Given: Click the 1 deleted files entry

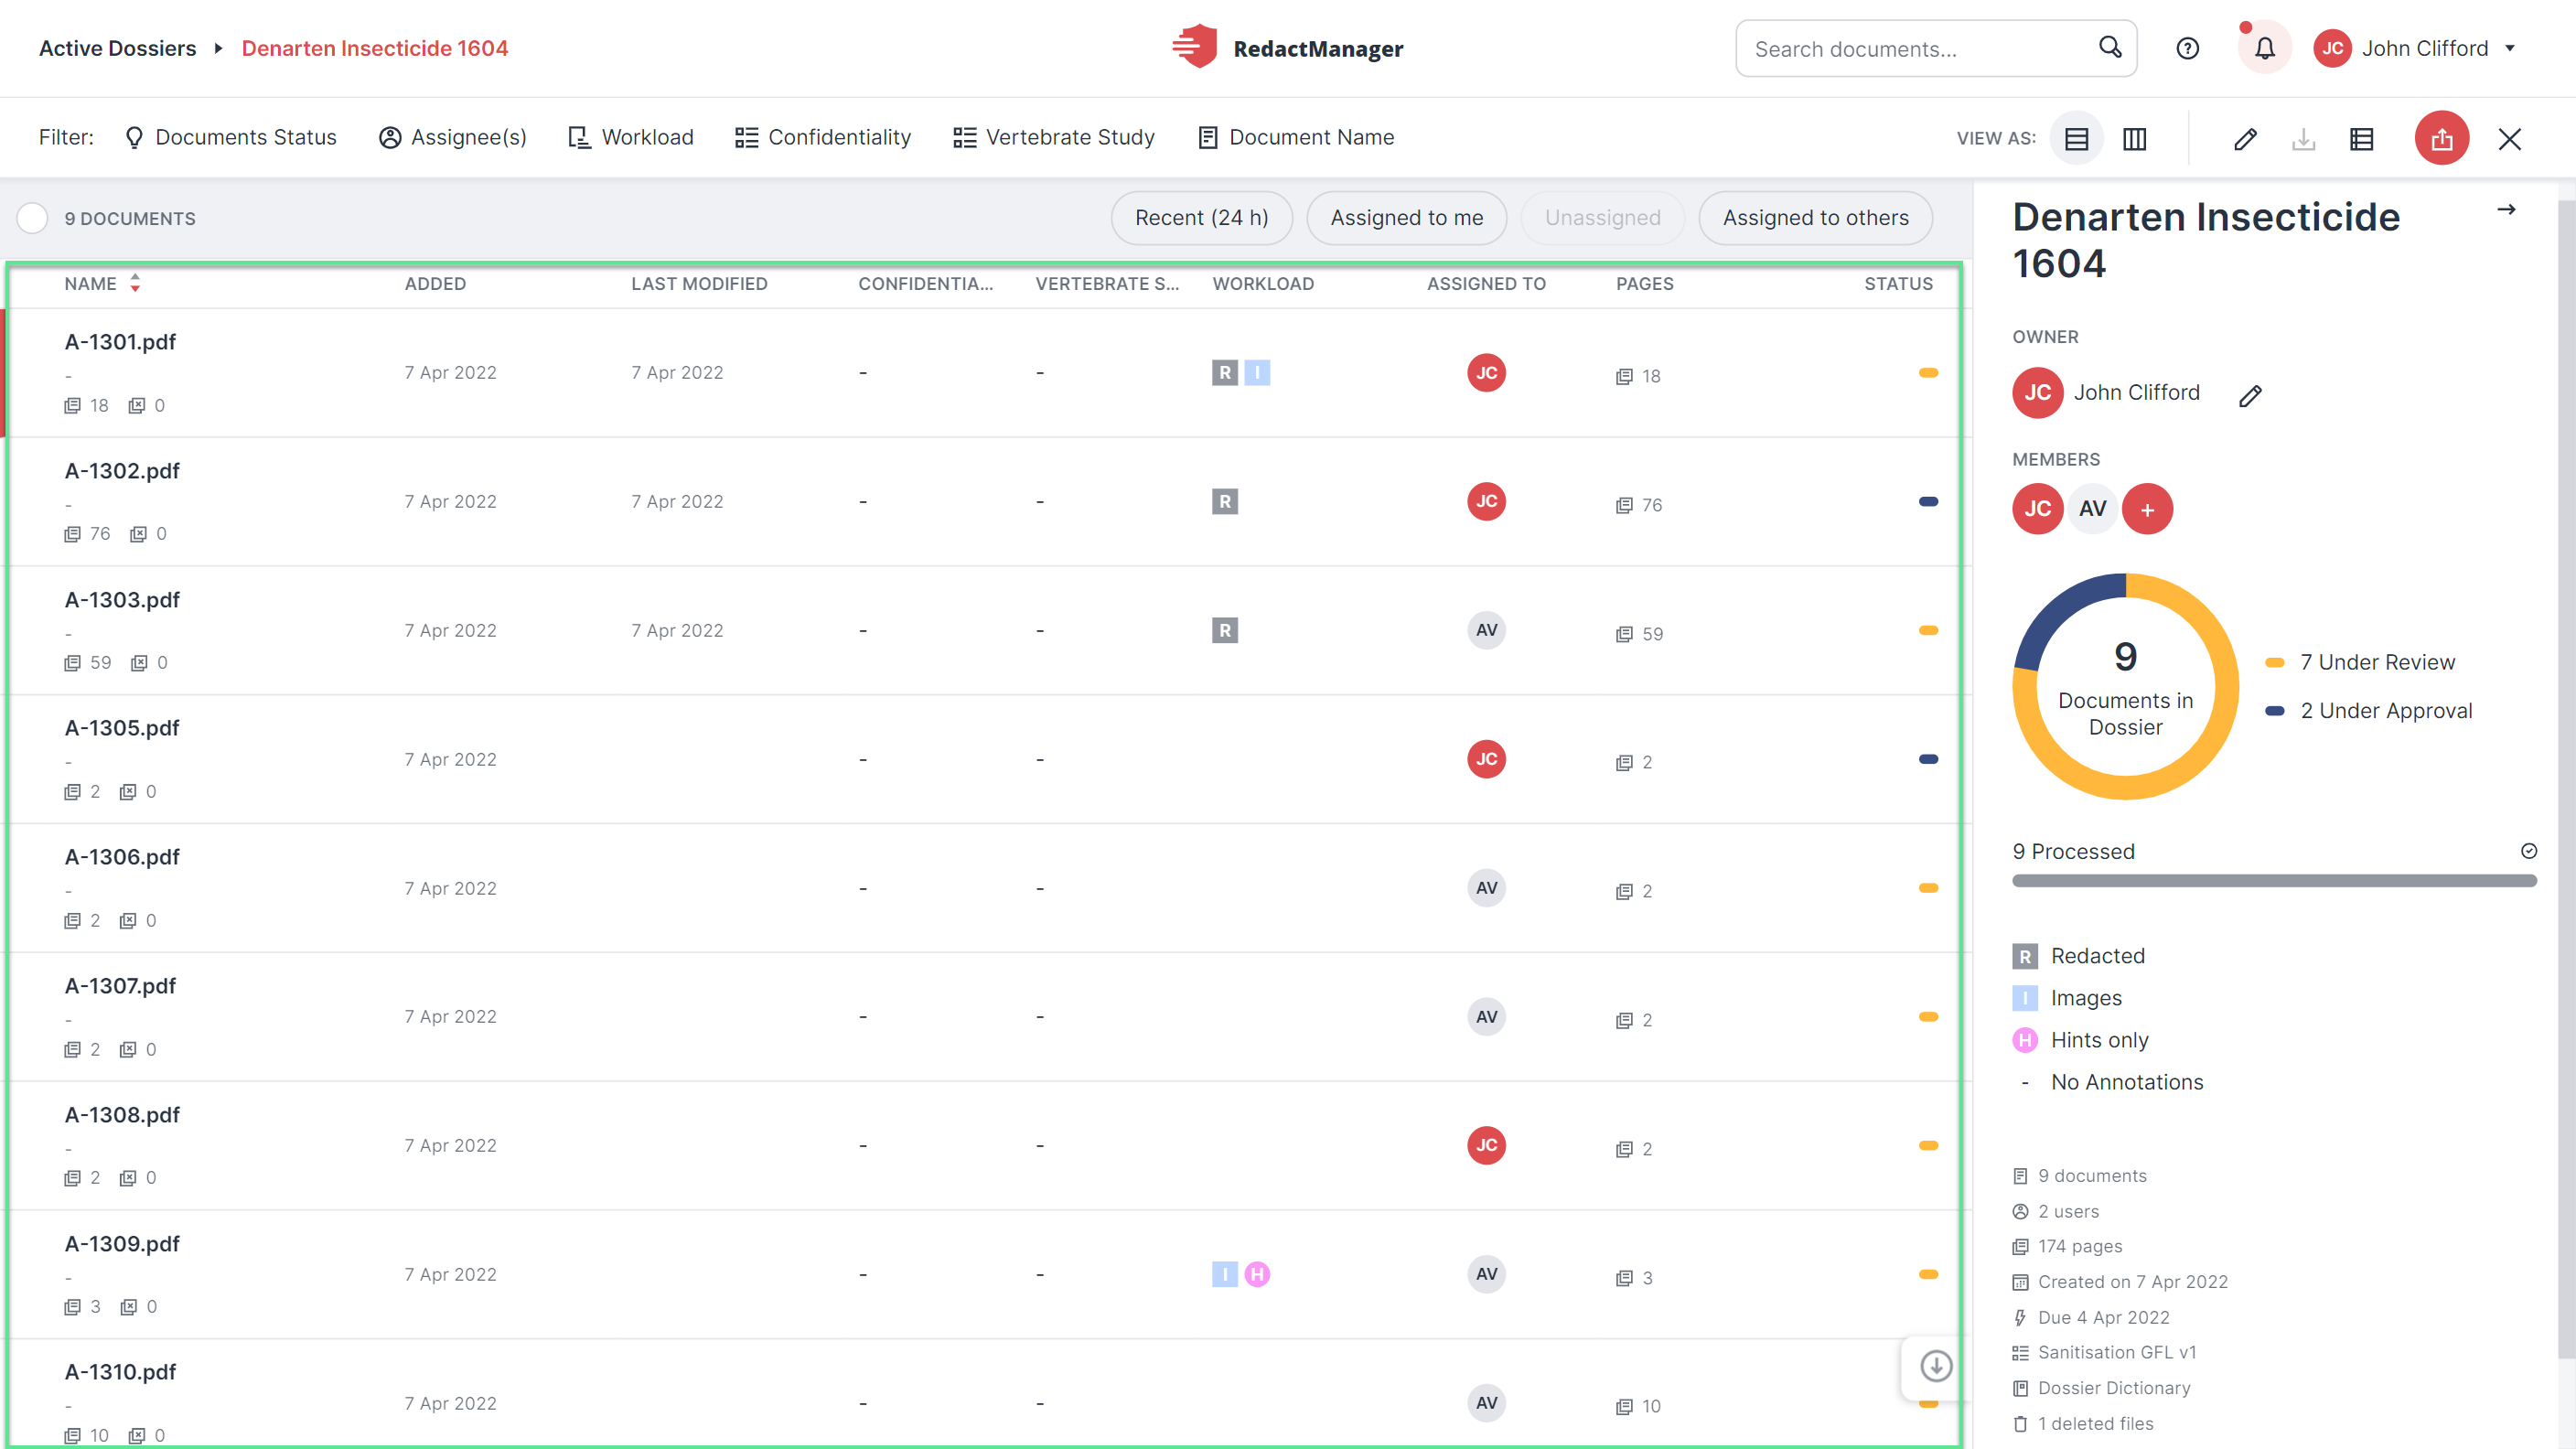Looking at the screenshot, I should pos(2084,1423).
